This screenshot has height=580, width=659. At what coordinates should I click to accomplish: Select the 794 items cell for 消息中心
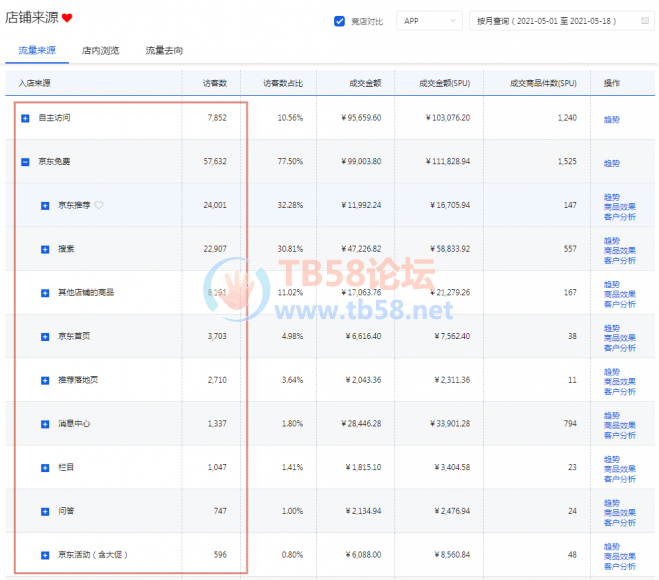pos(570,424)
